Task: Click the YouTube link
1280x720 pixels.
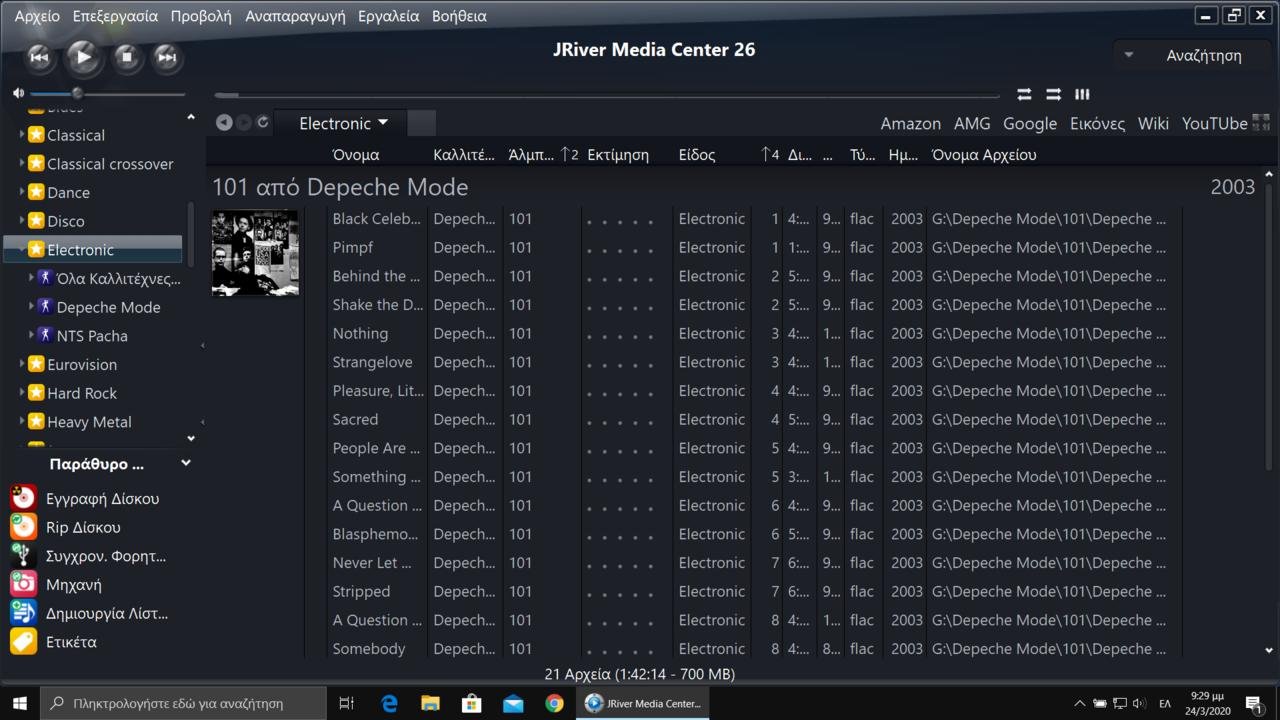Action: (1214, 123)
